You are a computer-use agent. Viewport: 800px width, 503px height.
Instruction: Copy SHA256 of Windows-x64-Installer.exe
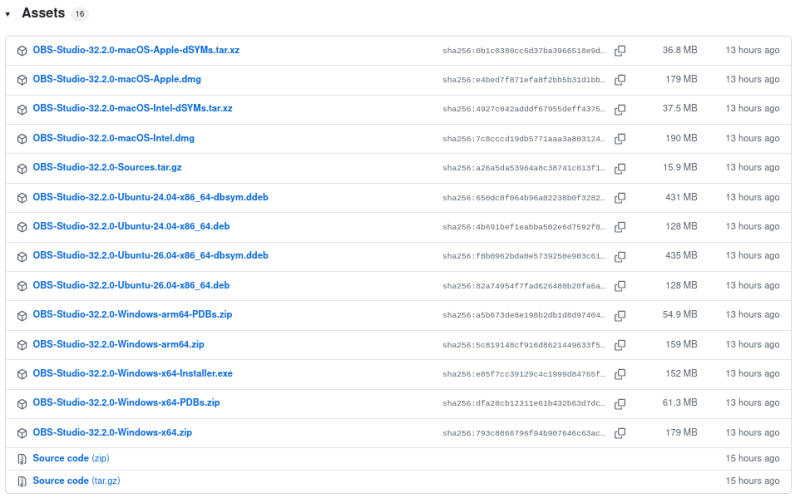[620, 374]
